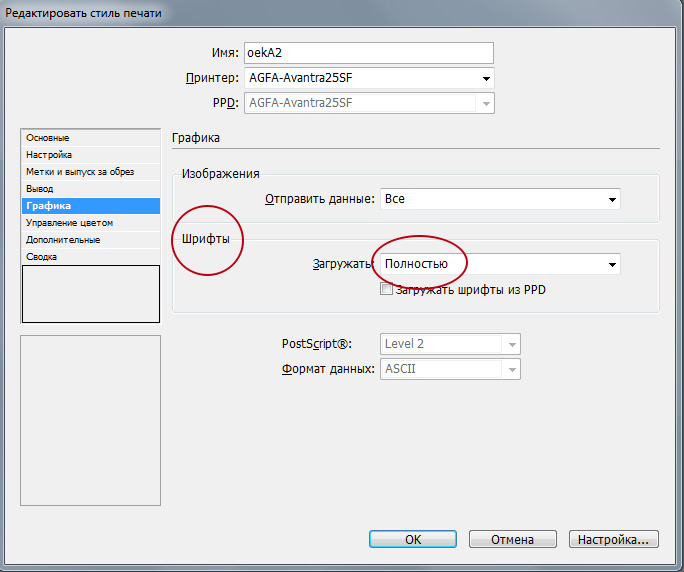This screenshot has height=572, width=684.
Task: Click the Изображения group label
Action: [x=220, y=174]
